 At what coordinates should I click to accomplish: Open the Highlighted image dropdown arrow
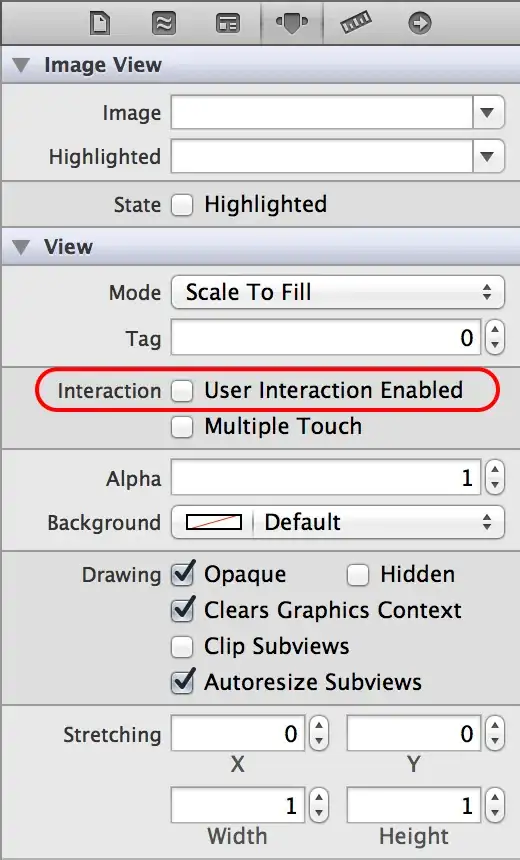pyautogui.click(x=488, y=156)
